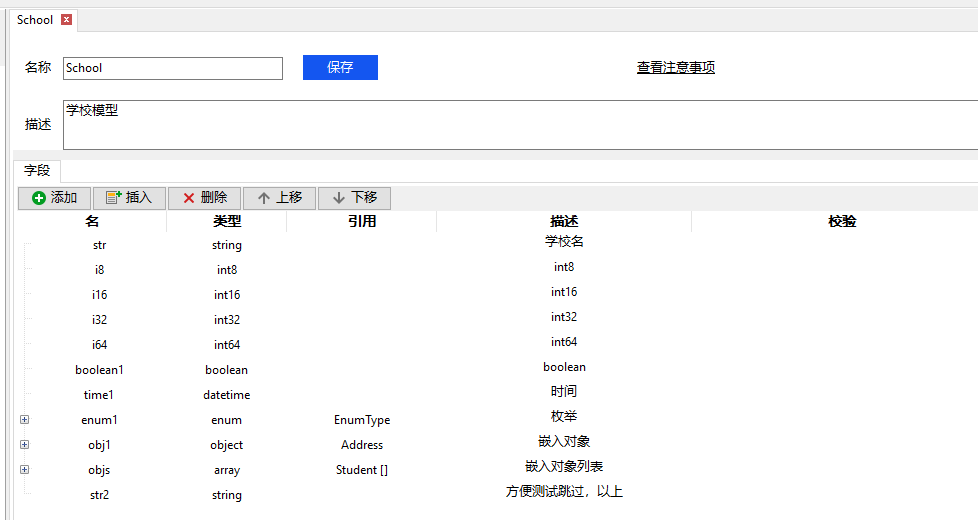Click the 描述 column header

click(564, 221)
